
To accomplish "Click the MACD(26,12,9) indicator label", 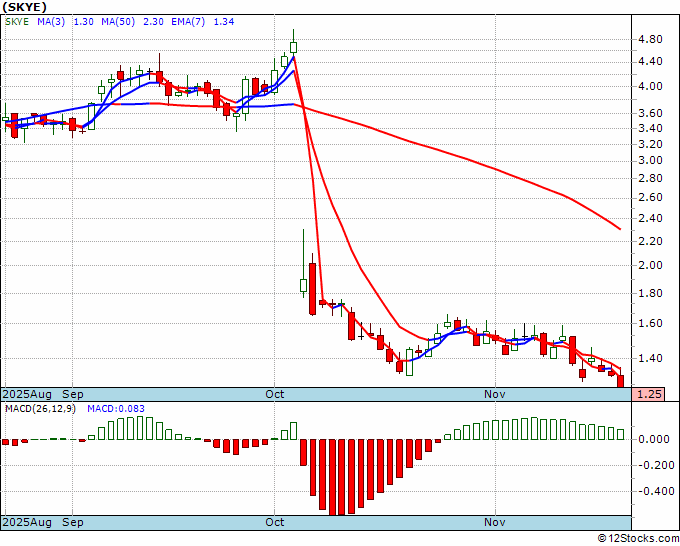I will tap(40, 409).
